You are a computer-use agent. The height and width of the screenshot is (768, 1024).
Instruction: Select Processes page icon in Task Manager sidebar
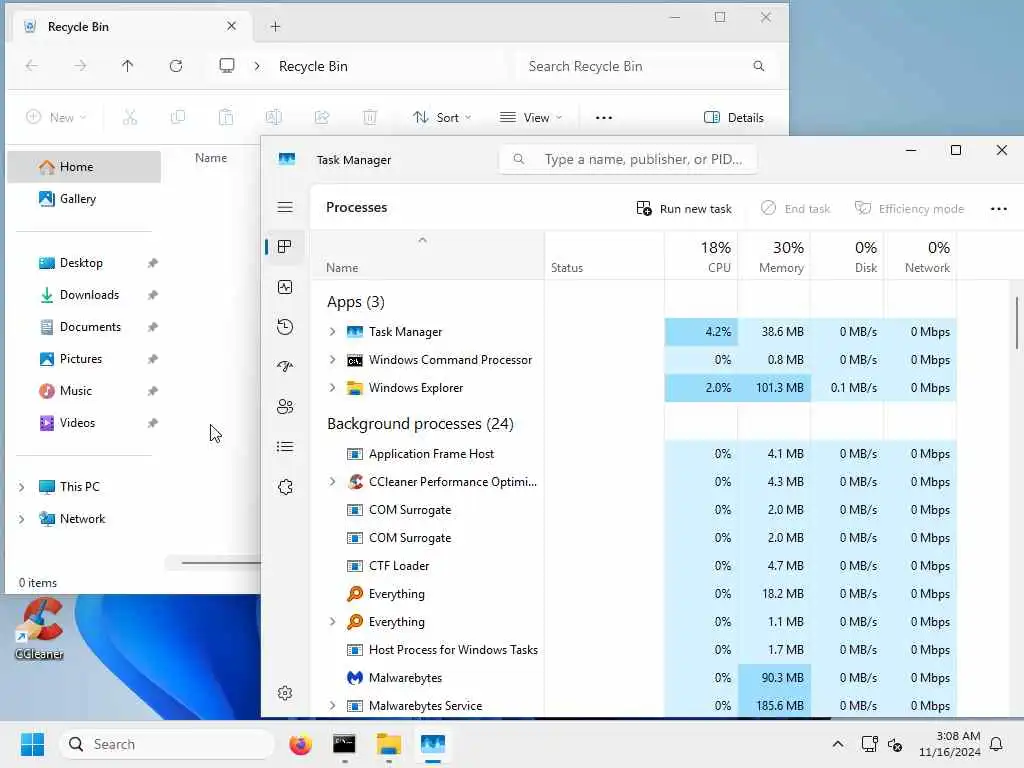(285, 247)
